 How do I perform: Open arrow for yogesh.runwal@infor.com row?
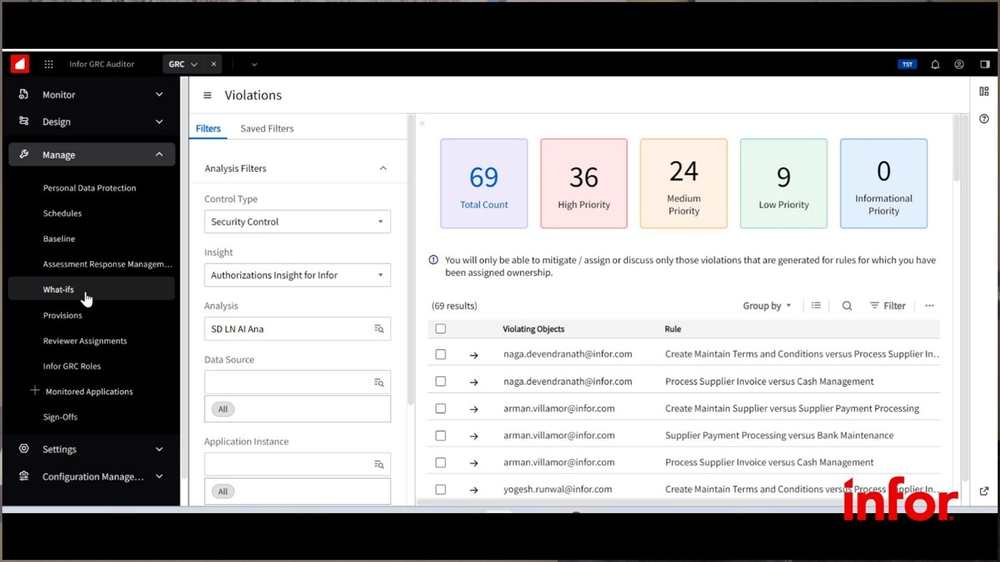474,490
